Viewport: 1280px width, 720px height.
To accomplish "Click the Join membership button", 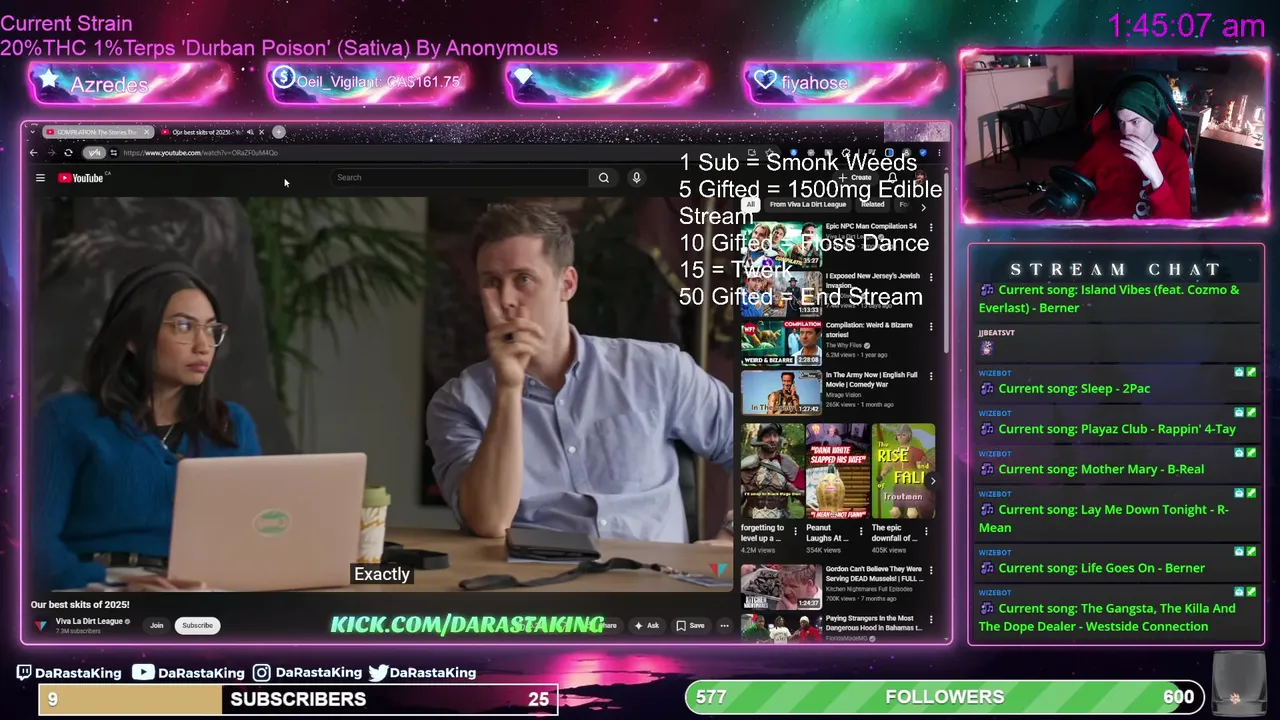I will click(157, 626).
